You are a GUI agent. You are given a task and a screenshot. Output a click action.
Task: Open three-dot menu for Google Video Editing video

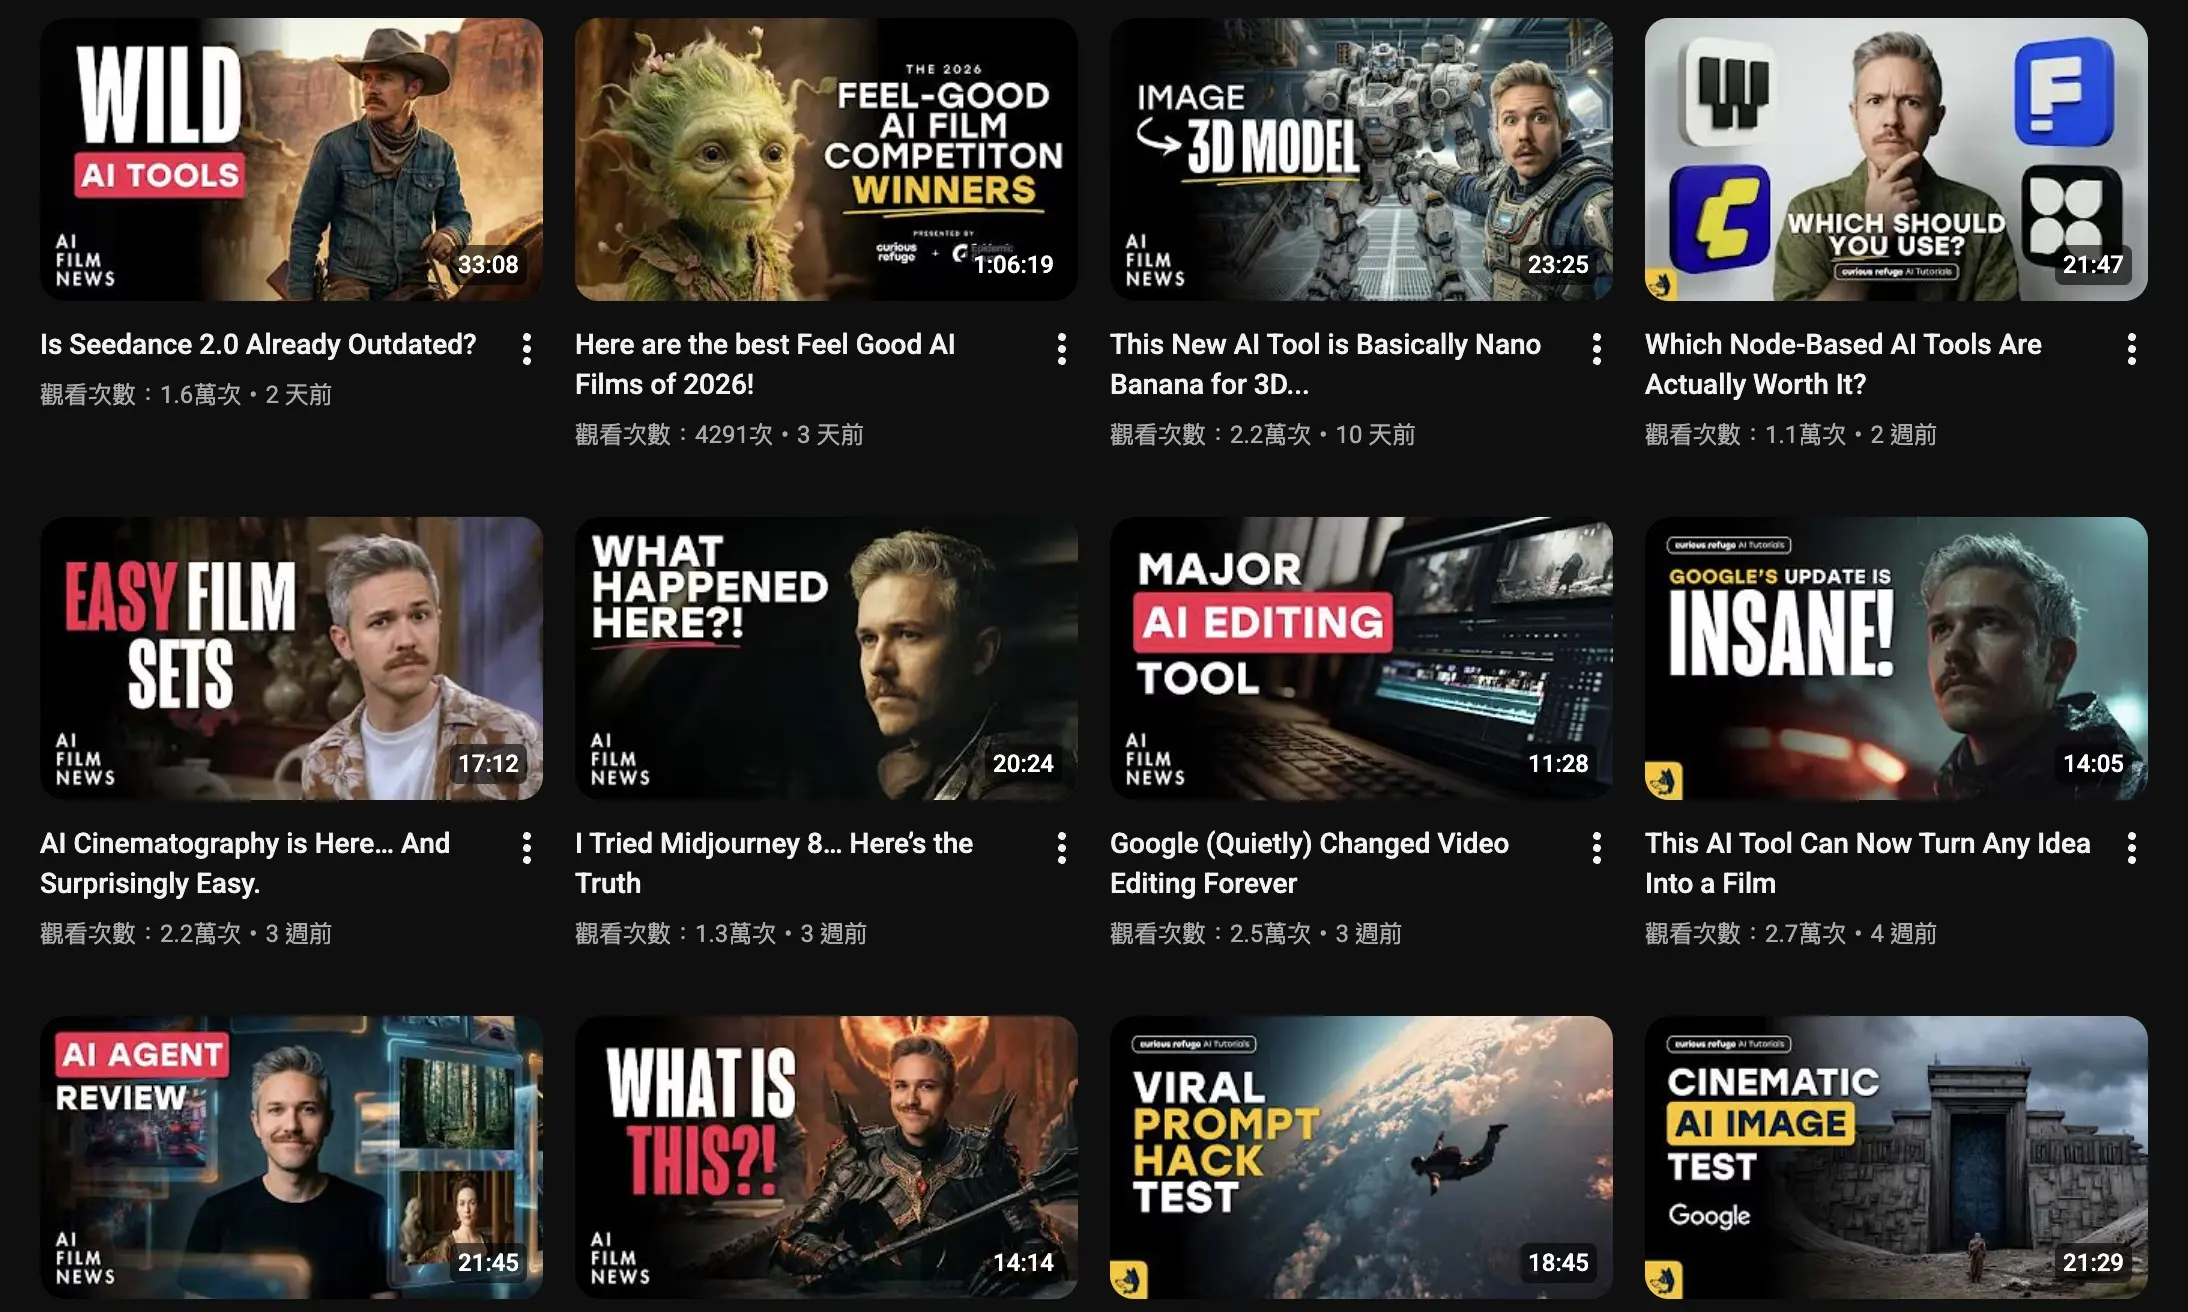click(x=1597, y=848)
